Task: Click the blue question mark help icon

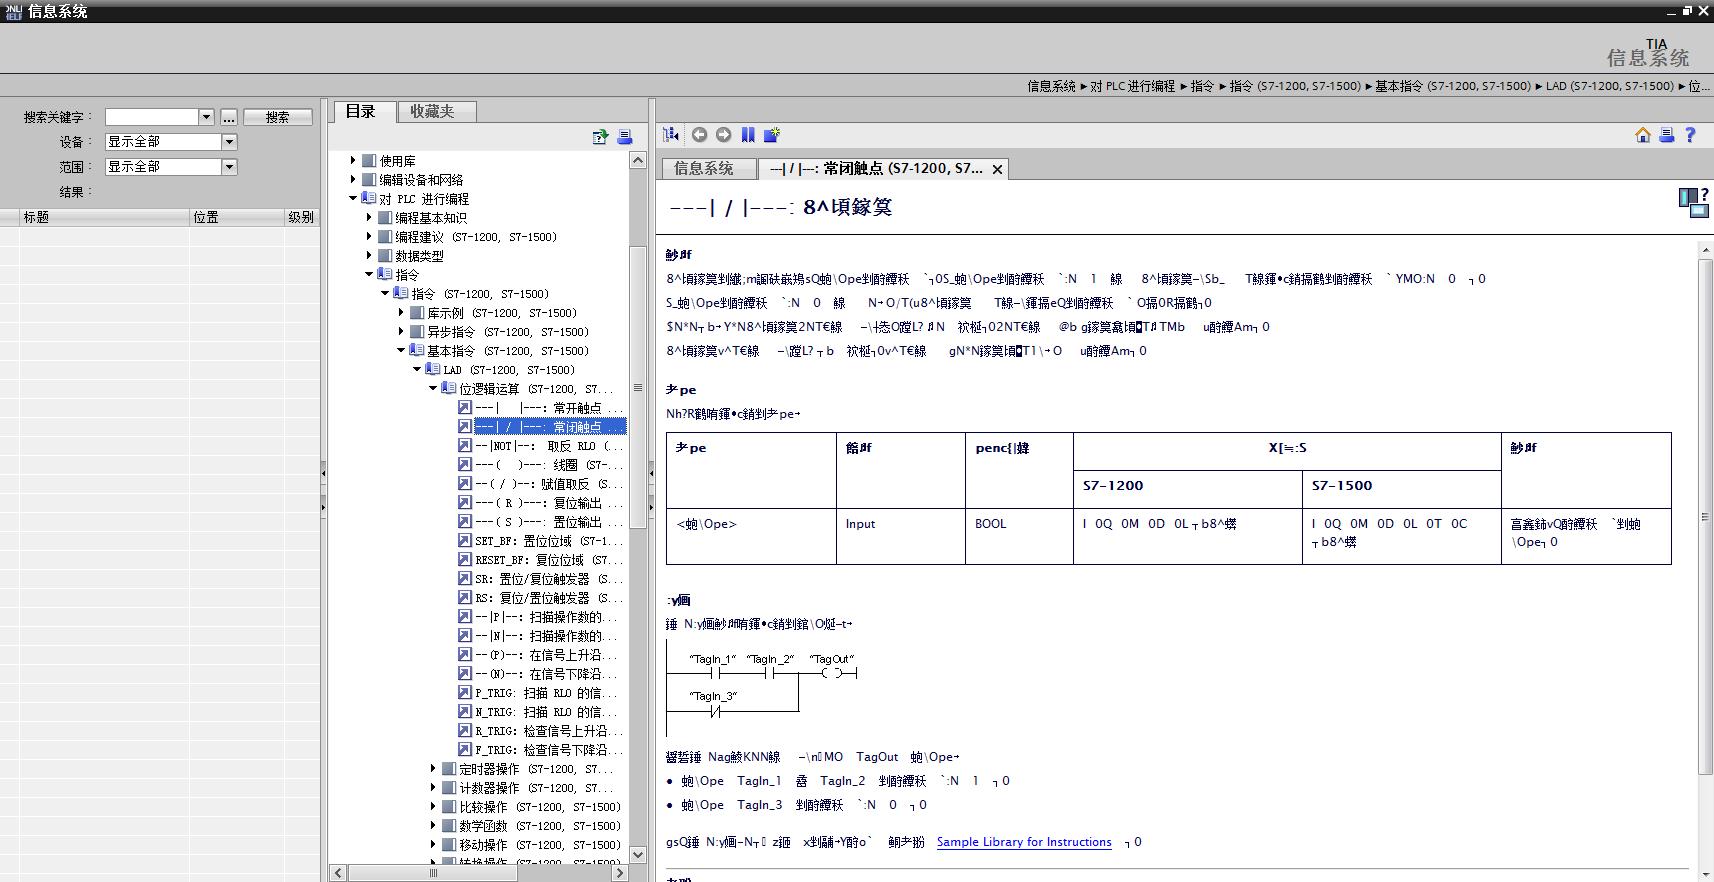Action: (1690, 135)
